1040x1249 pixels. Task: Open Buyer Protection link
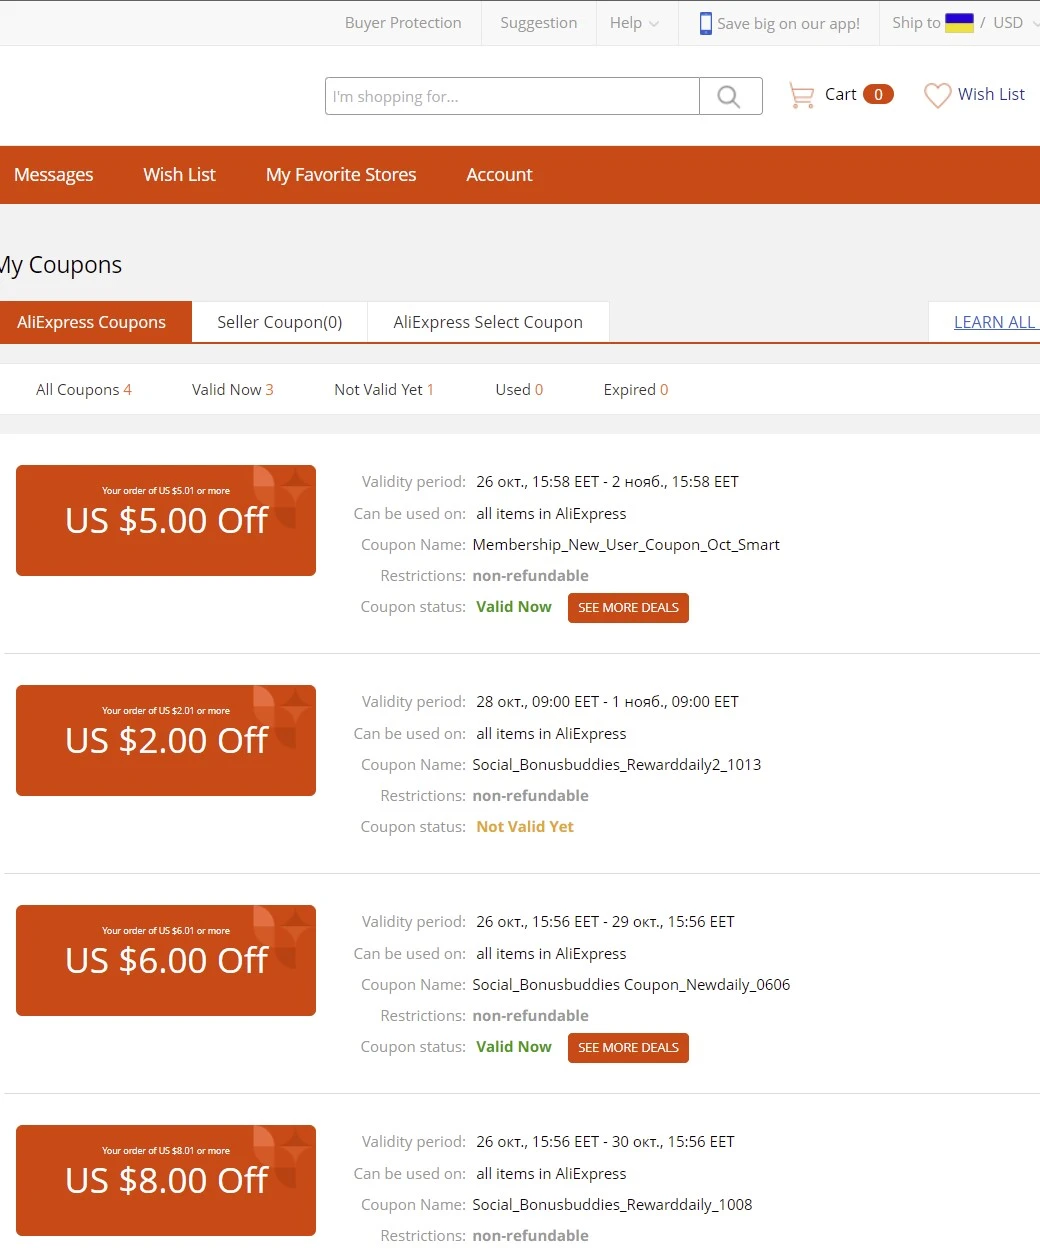point(403,23)
